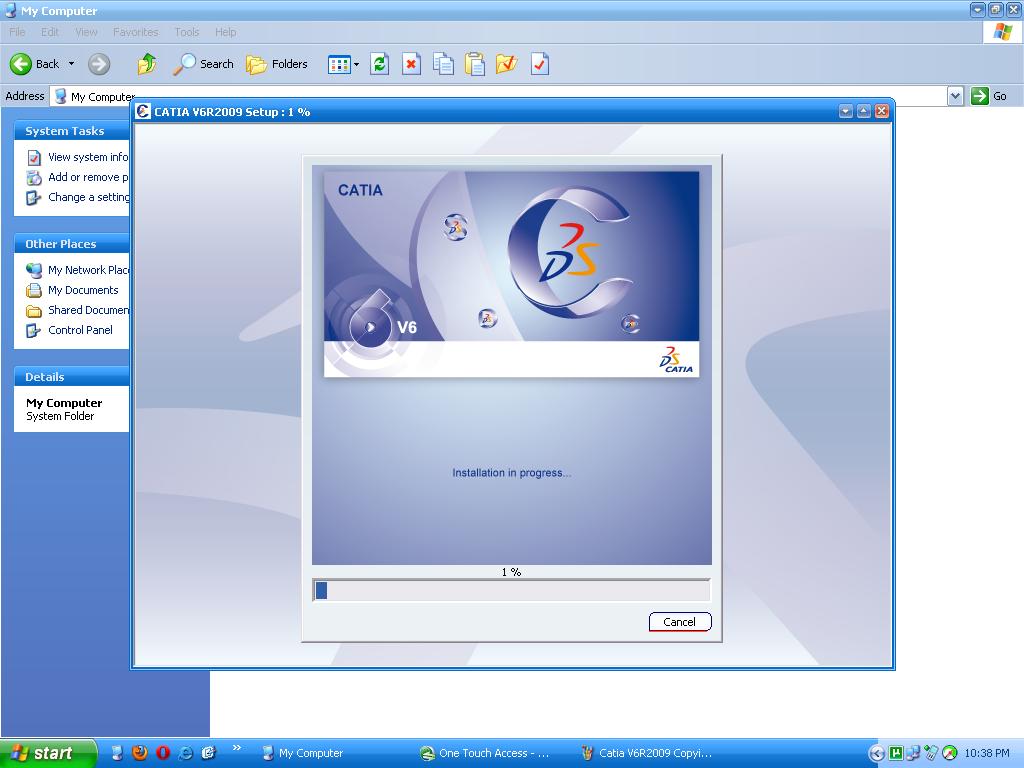Open Search in My Computer toolbar
The height and width of the screenshot is (768, 1024).
click(203, 64)
